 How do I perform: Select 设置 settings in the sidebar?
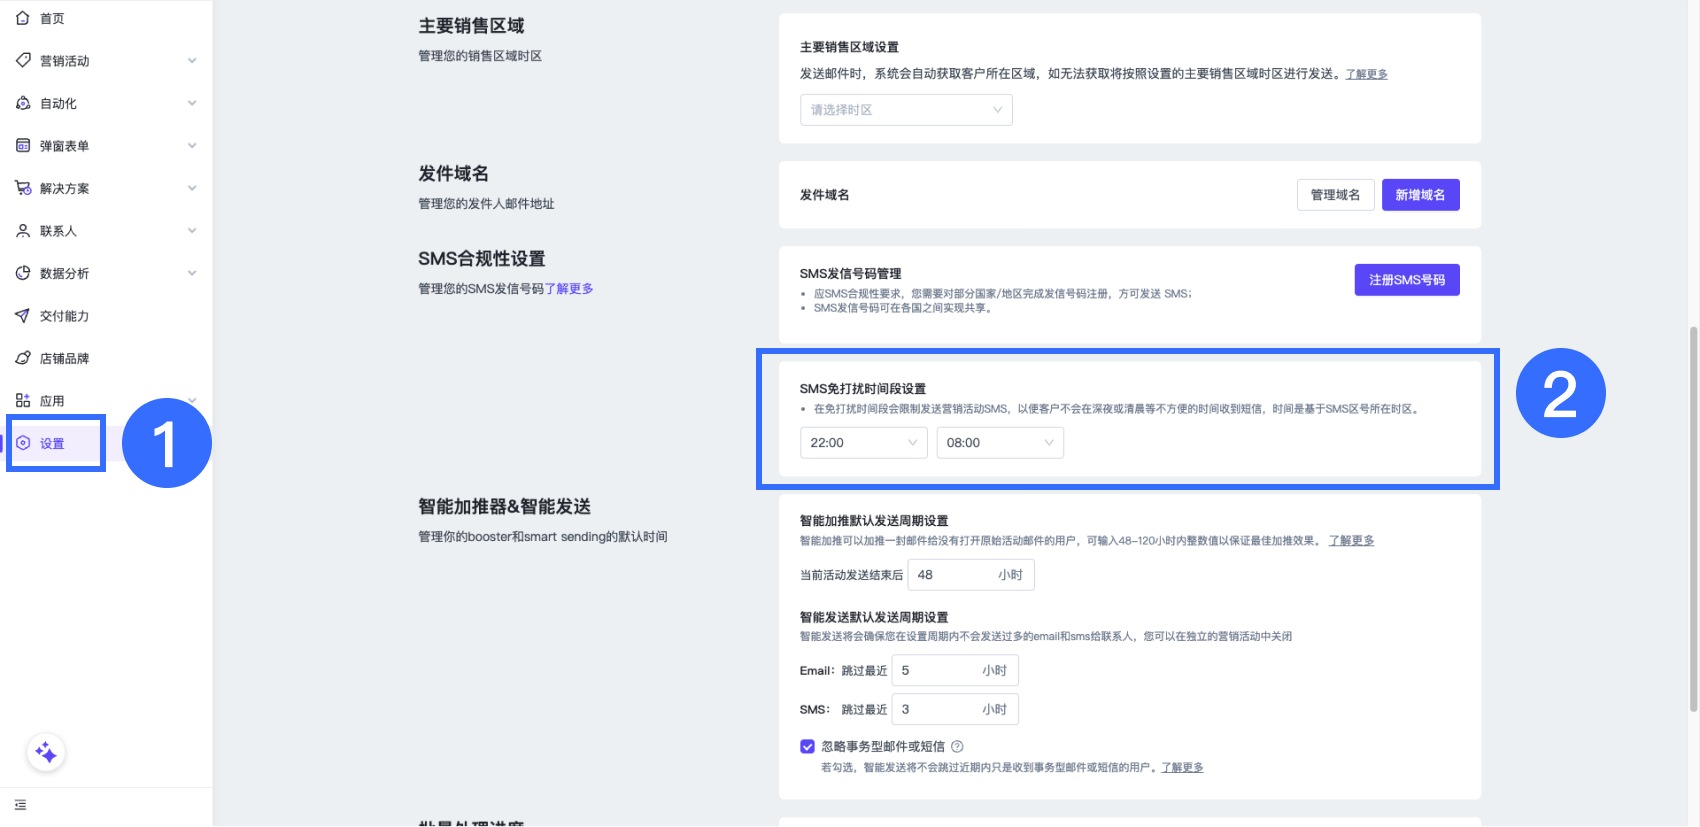point(52,444)
